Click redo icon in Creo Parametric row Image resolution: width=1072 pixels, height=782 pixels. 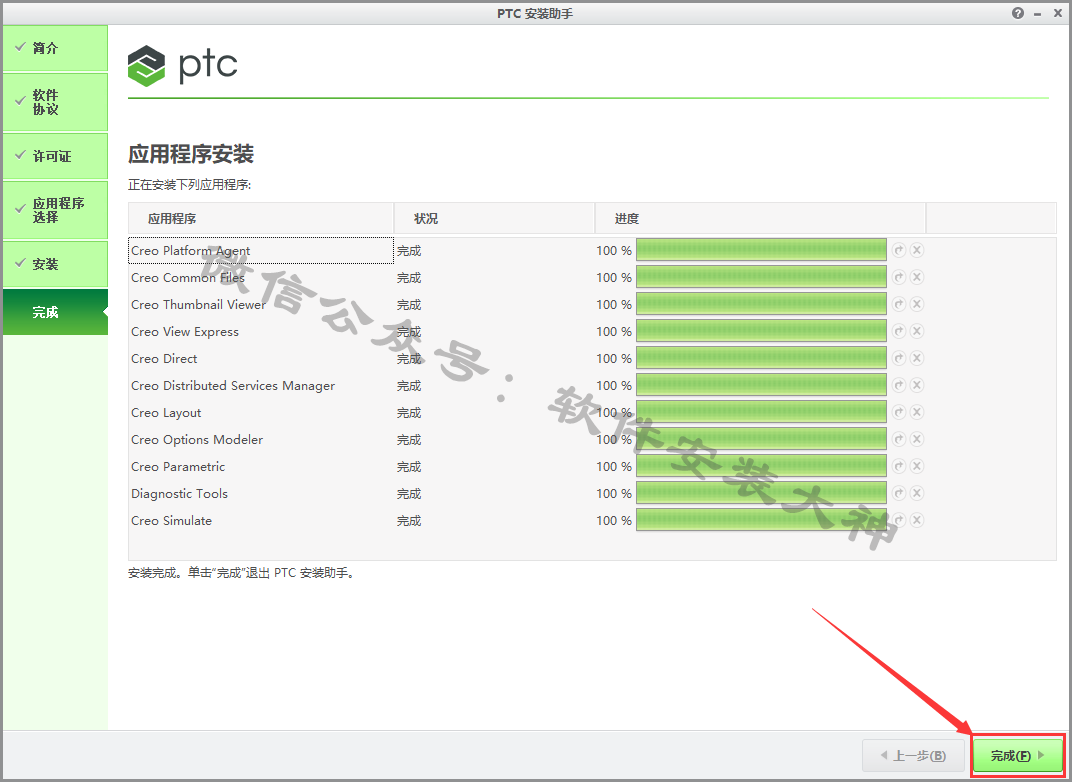(x=899, y=466)
